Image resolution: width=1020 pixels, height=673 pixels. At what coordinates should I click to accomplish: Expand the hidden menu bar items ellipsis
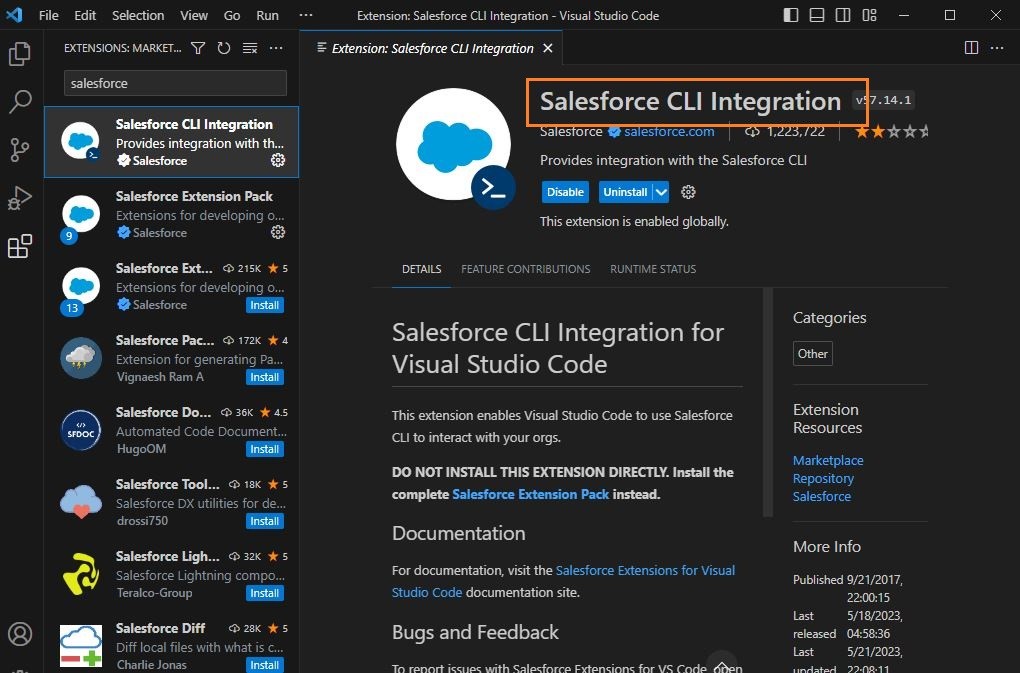pyautogui.click(x=306, y=15)
